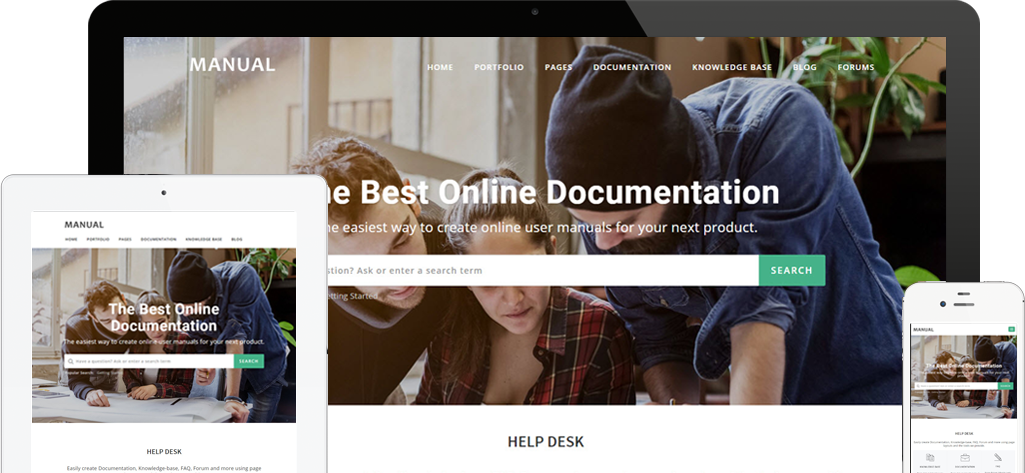Open Portfolio in the desktop navbar
Viewport: 1025px width, 473px height.
(x=499, y=68)
